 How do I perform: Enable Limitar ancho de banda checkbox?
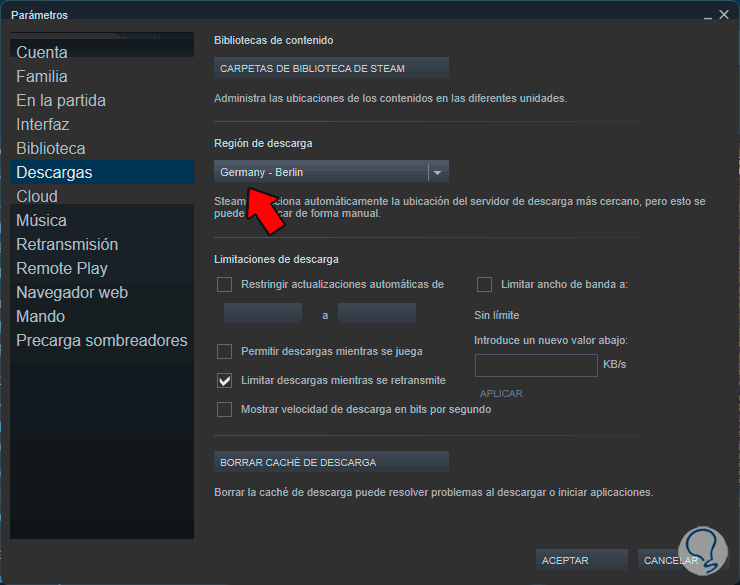click(484, 284)
